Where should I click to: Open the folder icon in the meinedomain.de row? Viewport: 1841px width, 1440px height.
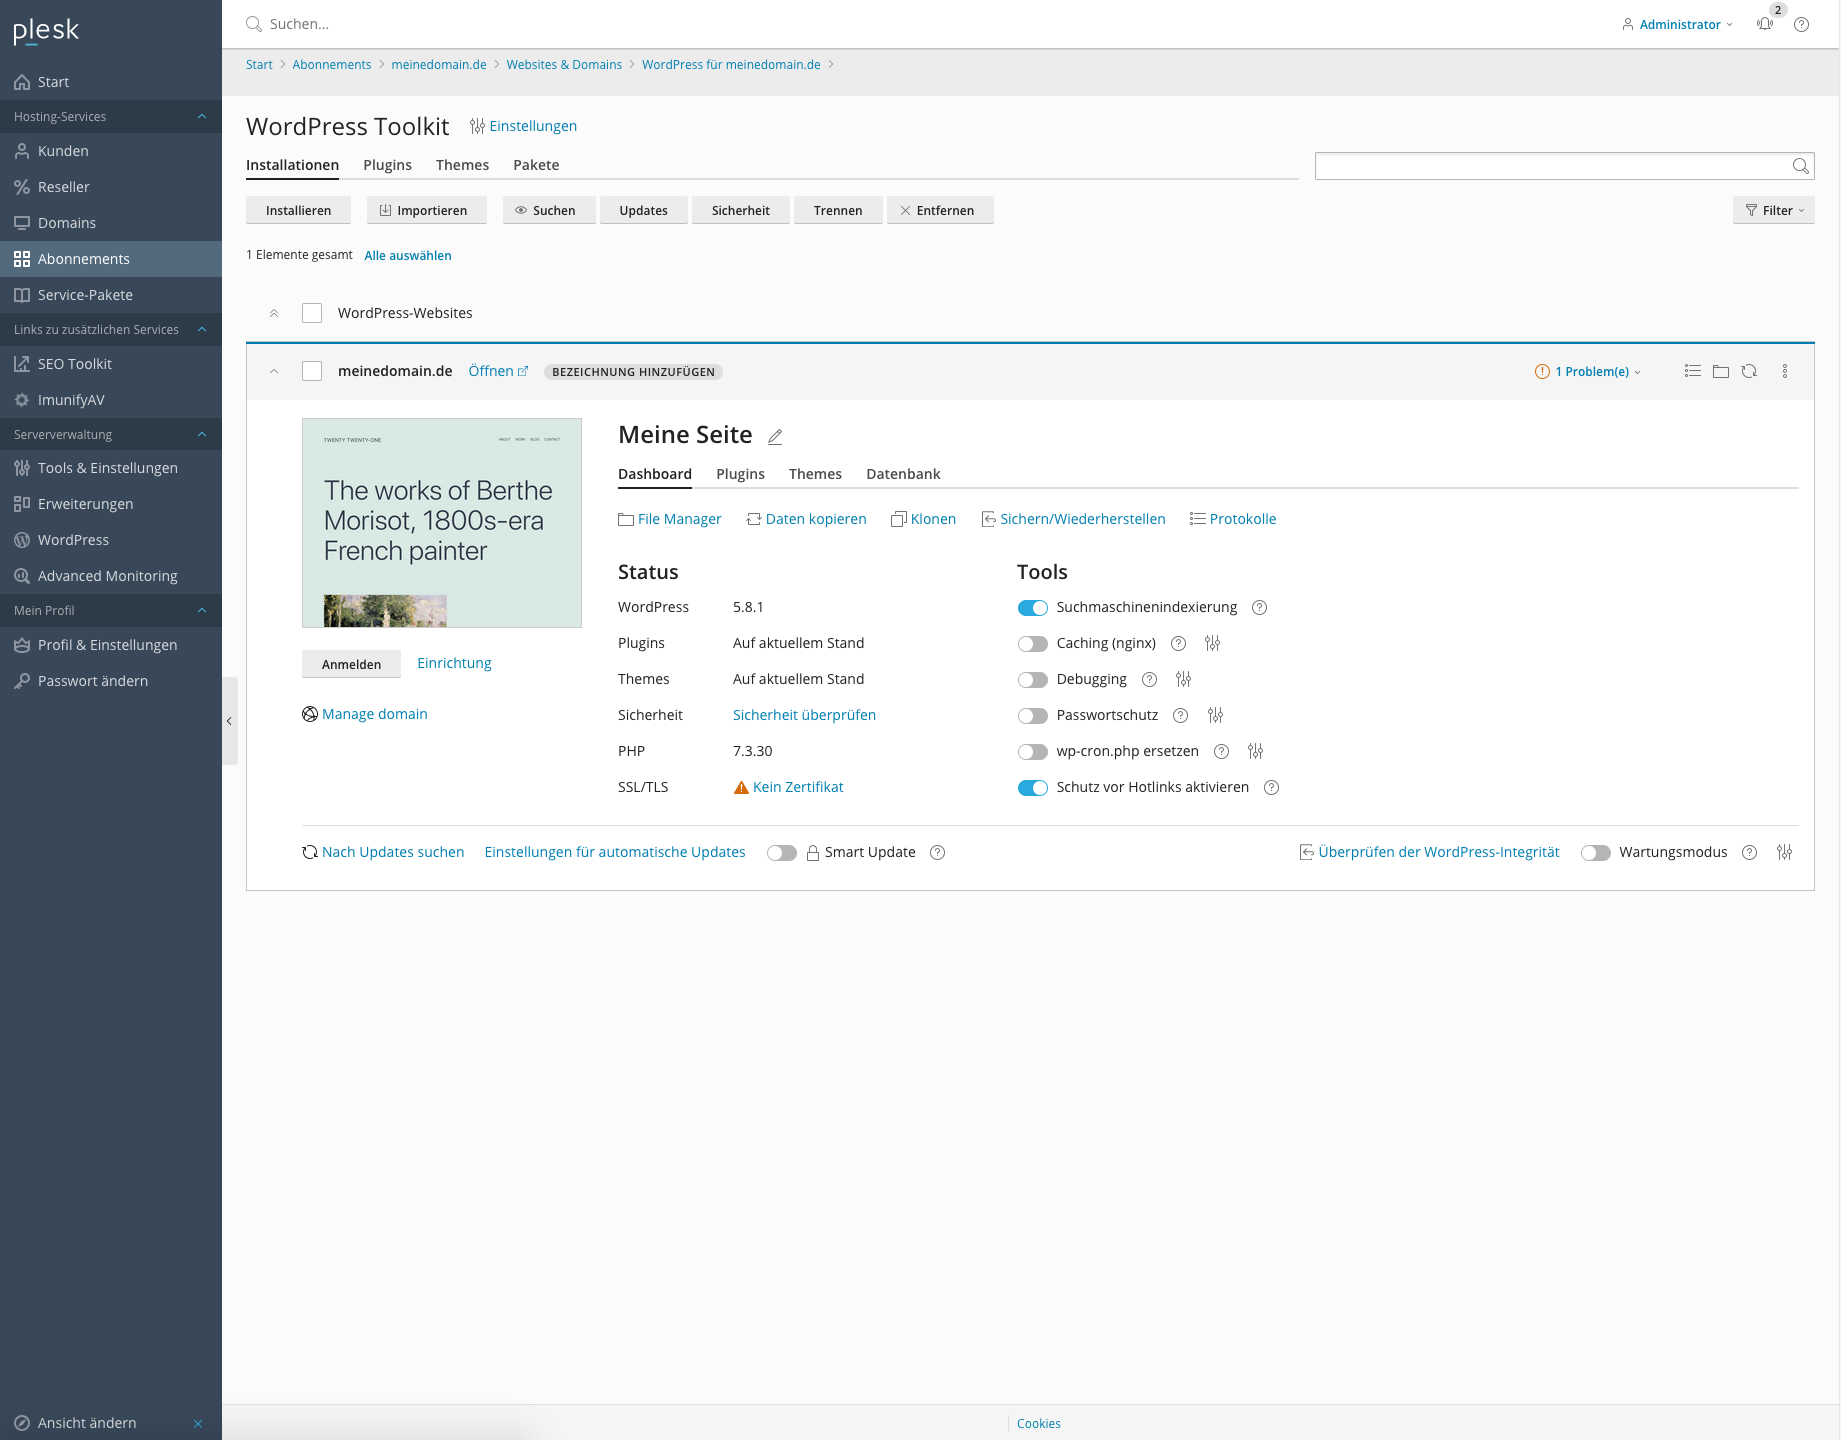tap(1720, 371)
